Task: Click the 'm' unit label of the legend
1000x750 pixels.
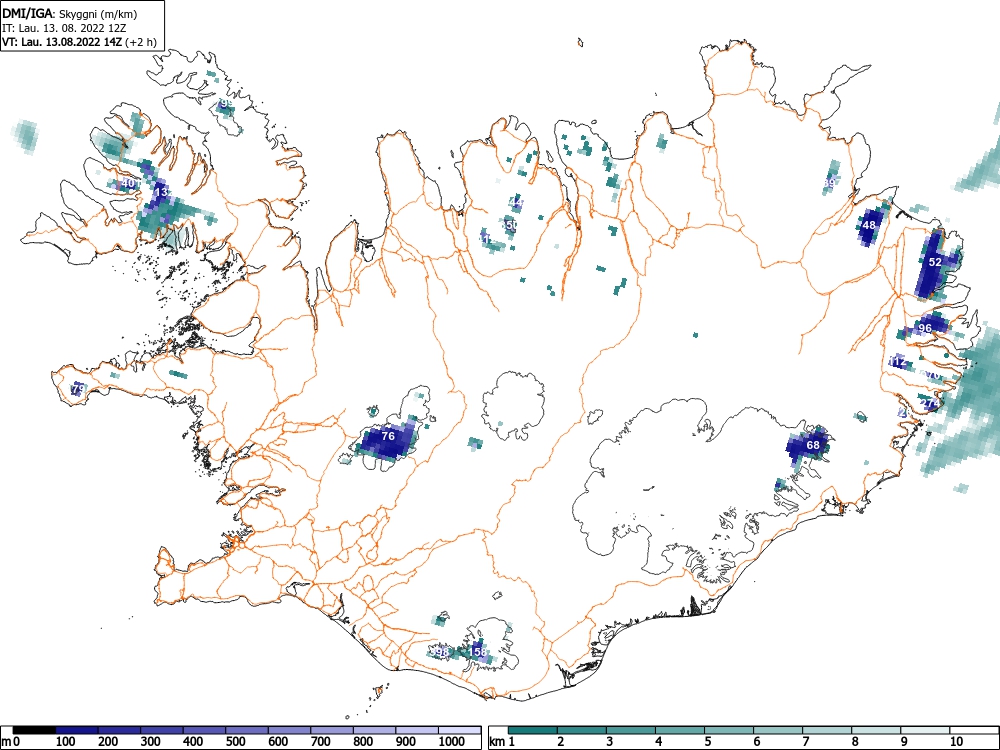Action: click(6, 742)
